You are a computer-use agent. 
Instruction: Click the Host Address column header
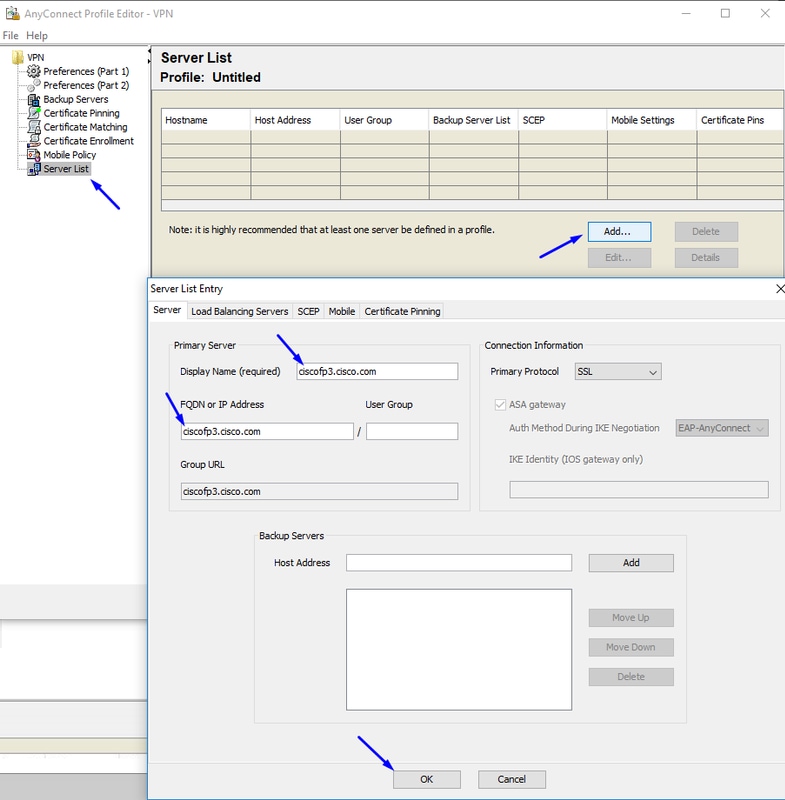point(295,120)
